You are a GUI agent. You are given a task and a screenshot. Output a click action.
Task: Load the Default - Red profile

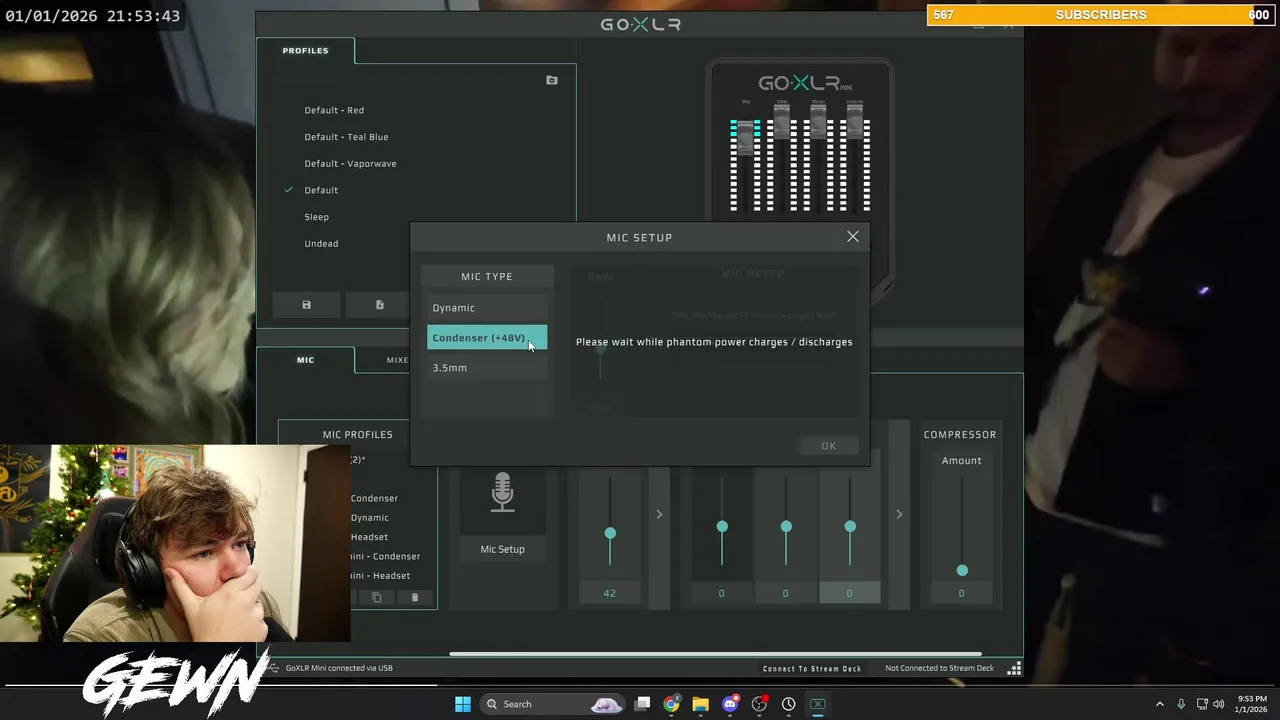point(334,110)
